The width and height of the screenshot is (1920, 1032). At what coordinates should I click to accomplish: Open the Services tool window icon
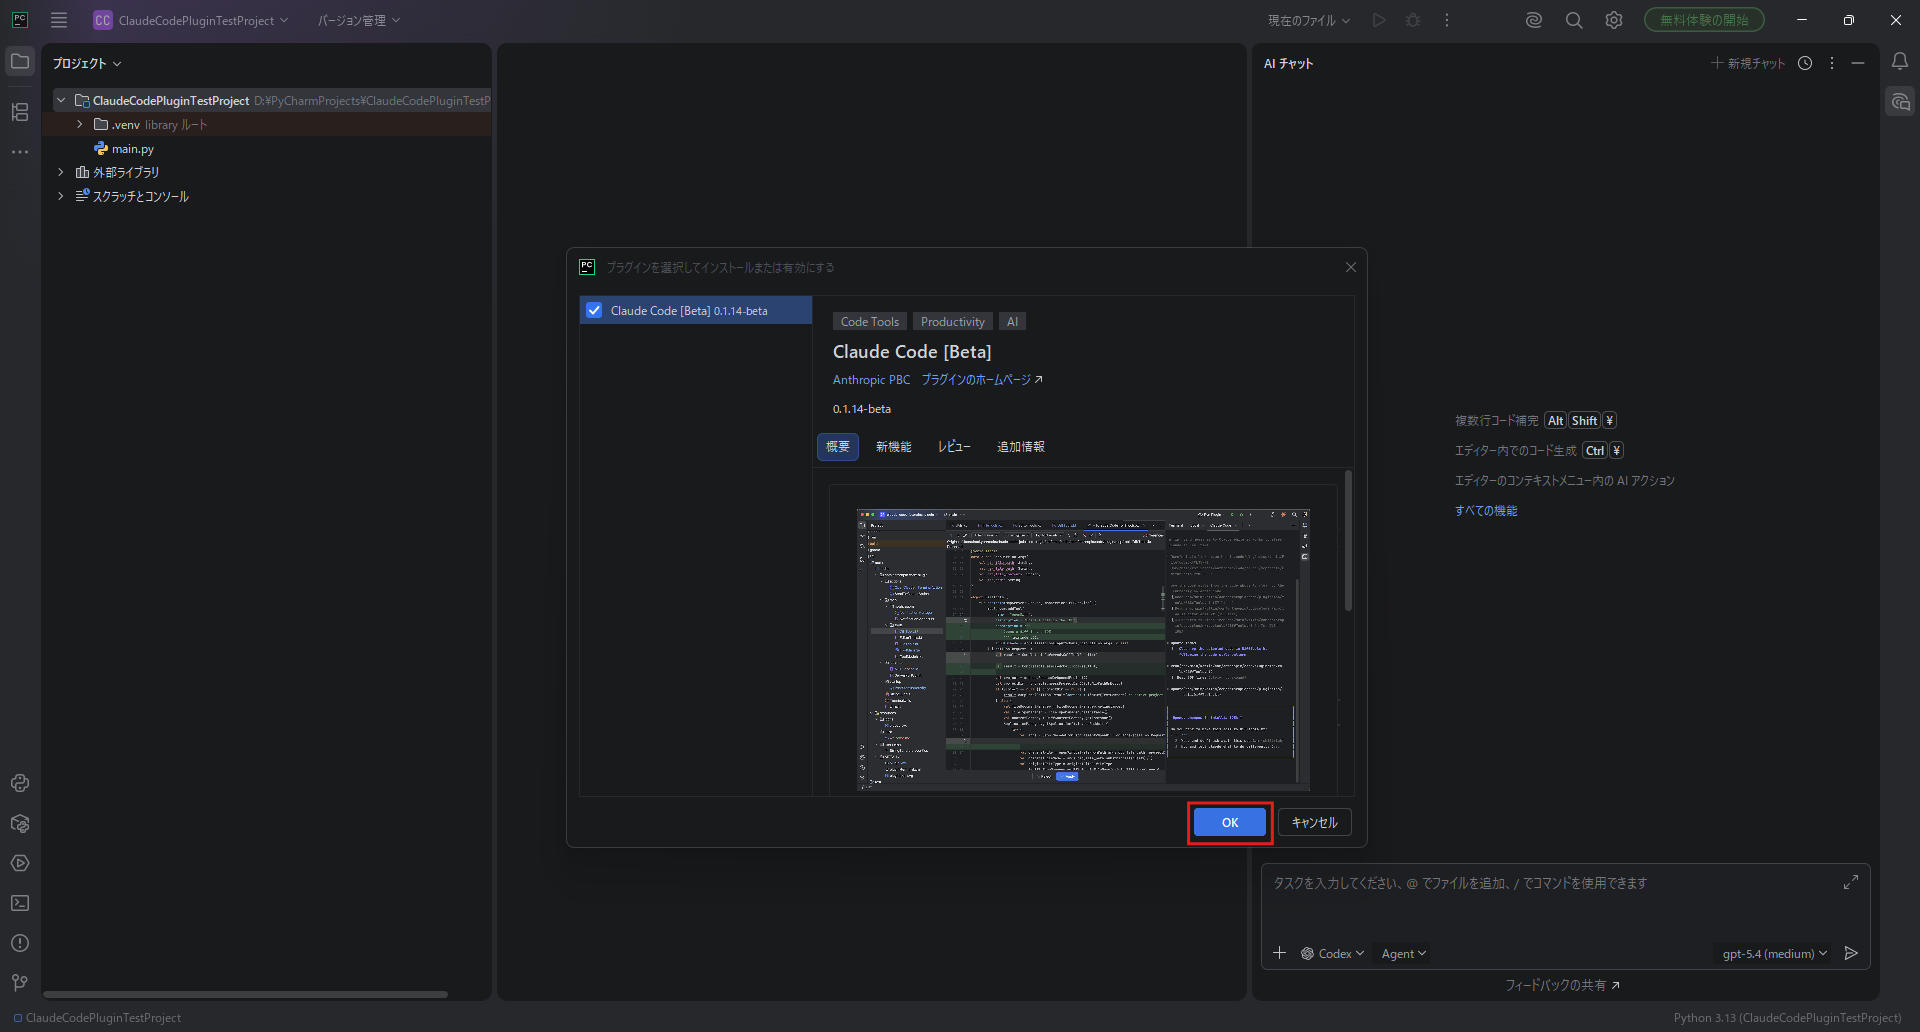tap(20, 863)
